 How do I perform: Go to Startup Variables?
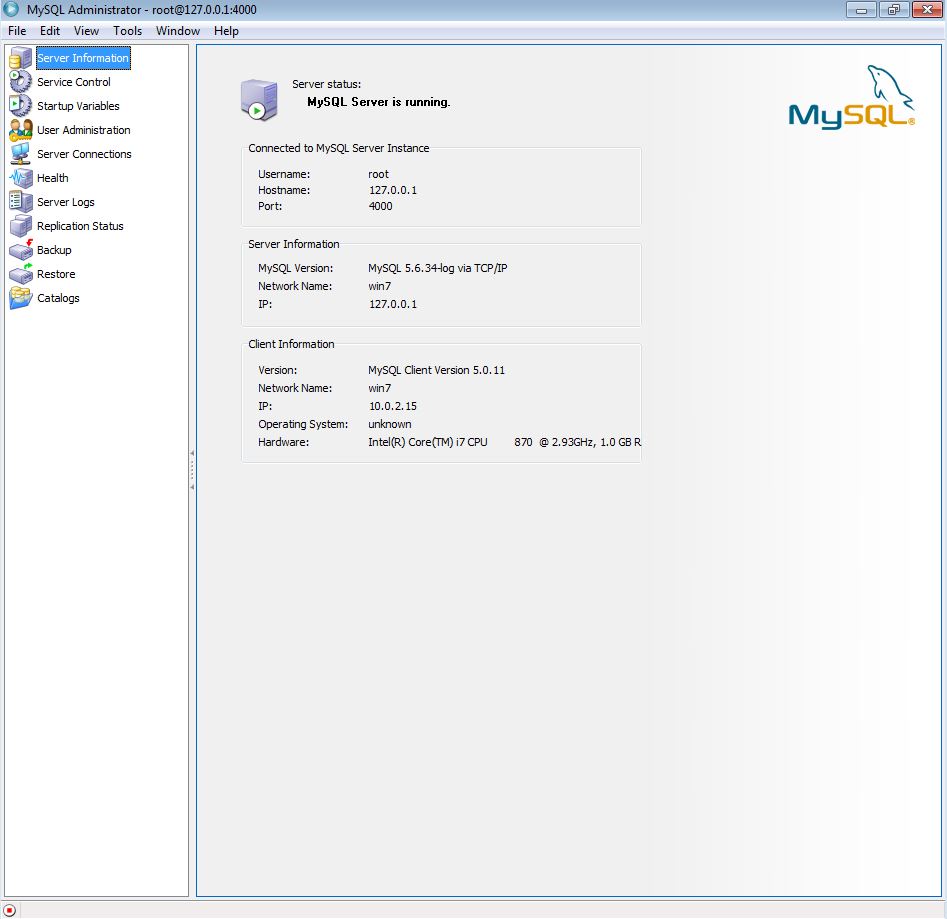(x=78, y=106)
